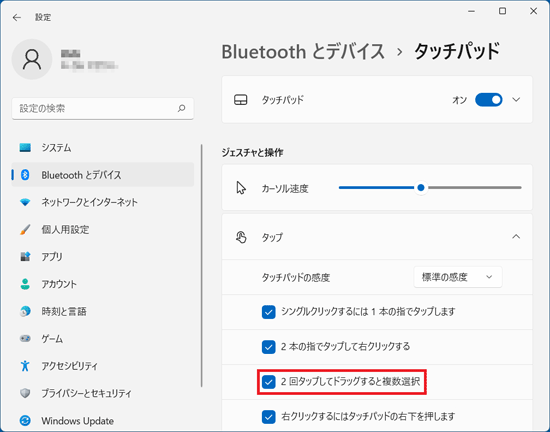Click the user profile avatar
Screen dimensions: 550x432
[32, 59]
